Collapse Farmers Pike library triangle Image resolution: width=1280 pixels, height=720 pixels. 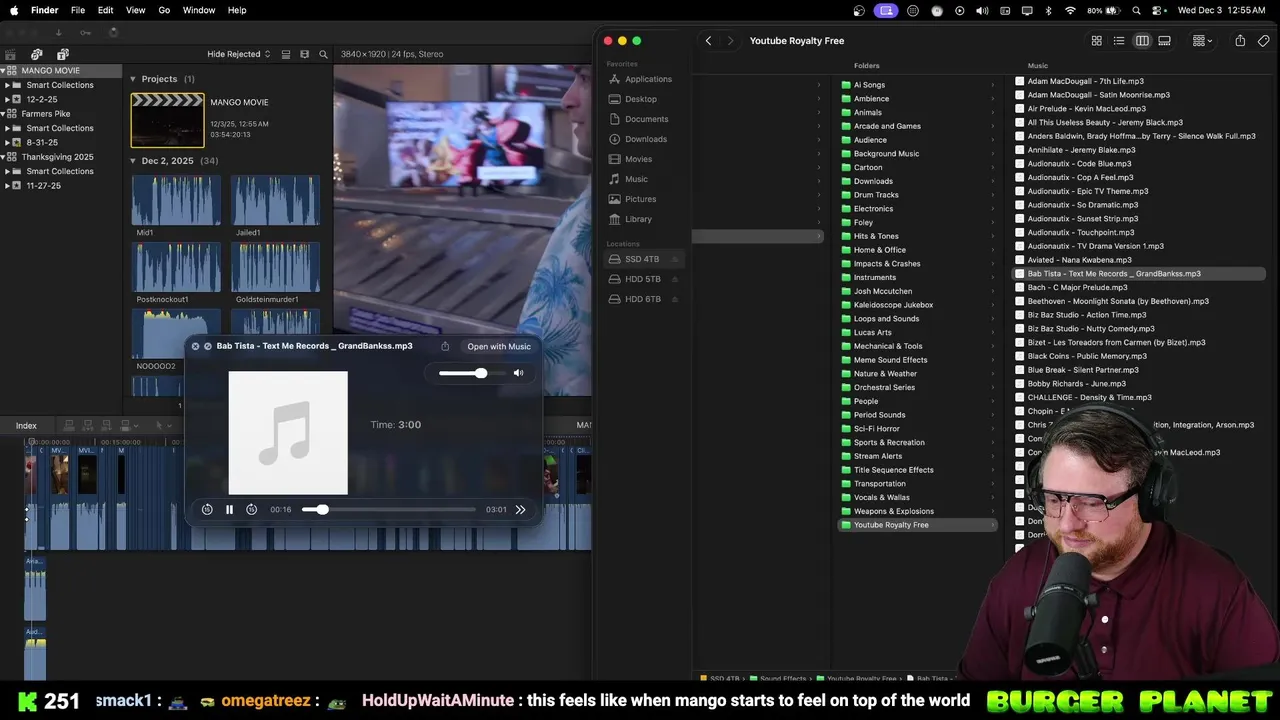coord(5,114)
